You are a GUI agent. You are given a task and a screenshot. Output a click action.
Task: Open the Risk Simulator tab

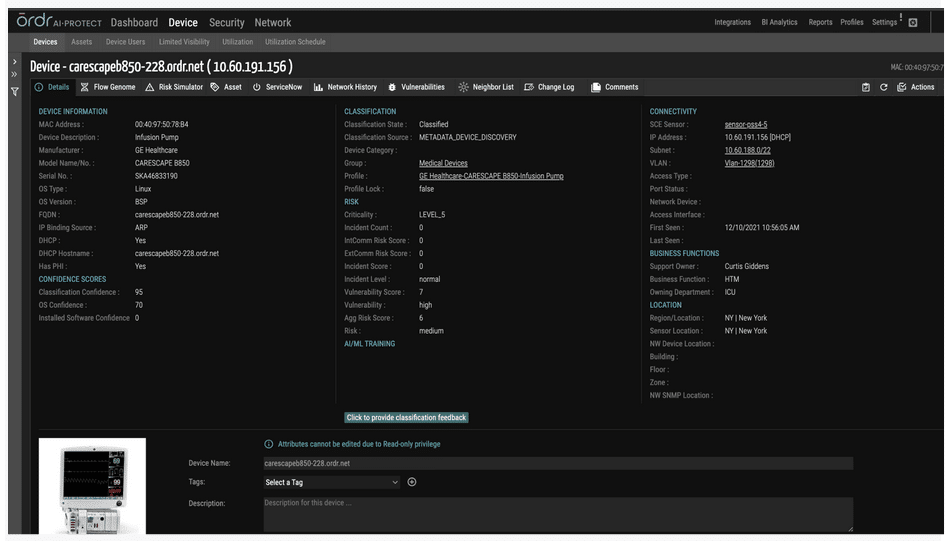[x=180, y=87]
